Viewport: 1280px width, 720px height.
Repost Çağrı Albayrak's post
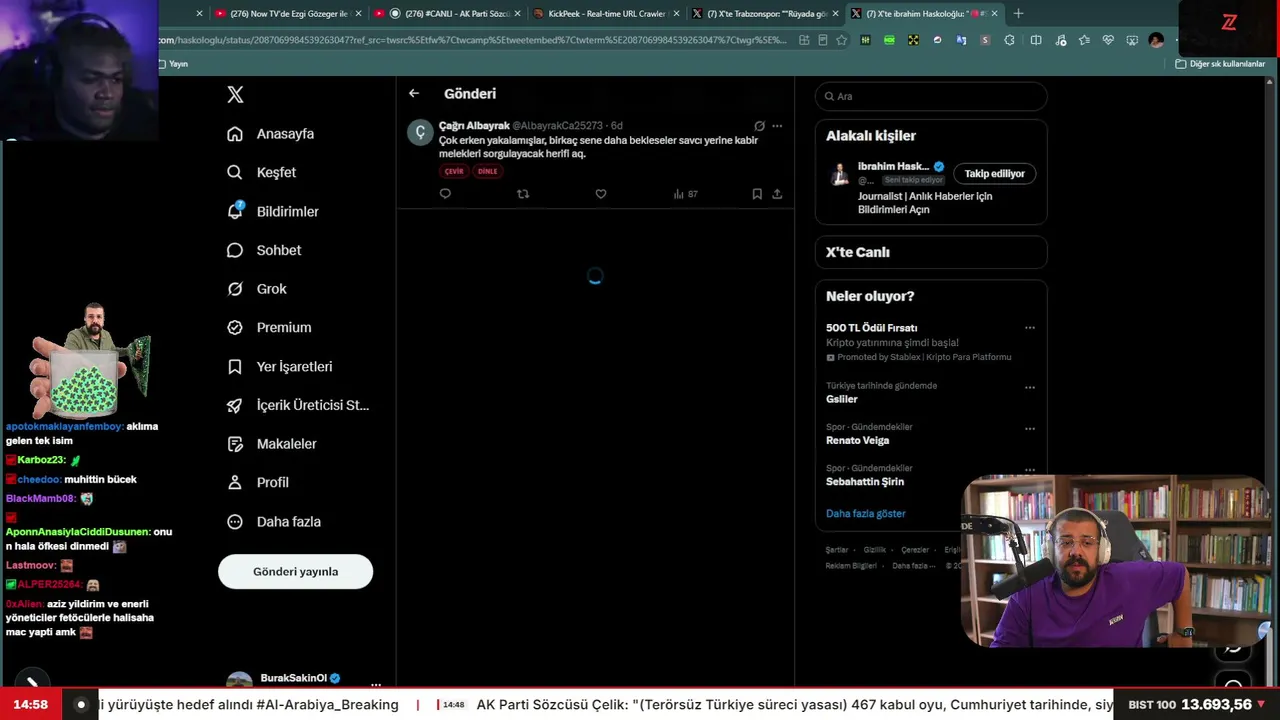522,194
